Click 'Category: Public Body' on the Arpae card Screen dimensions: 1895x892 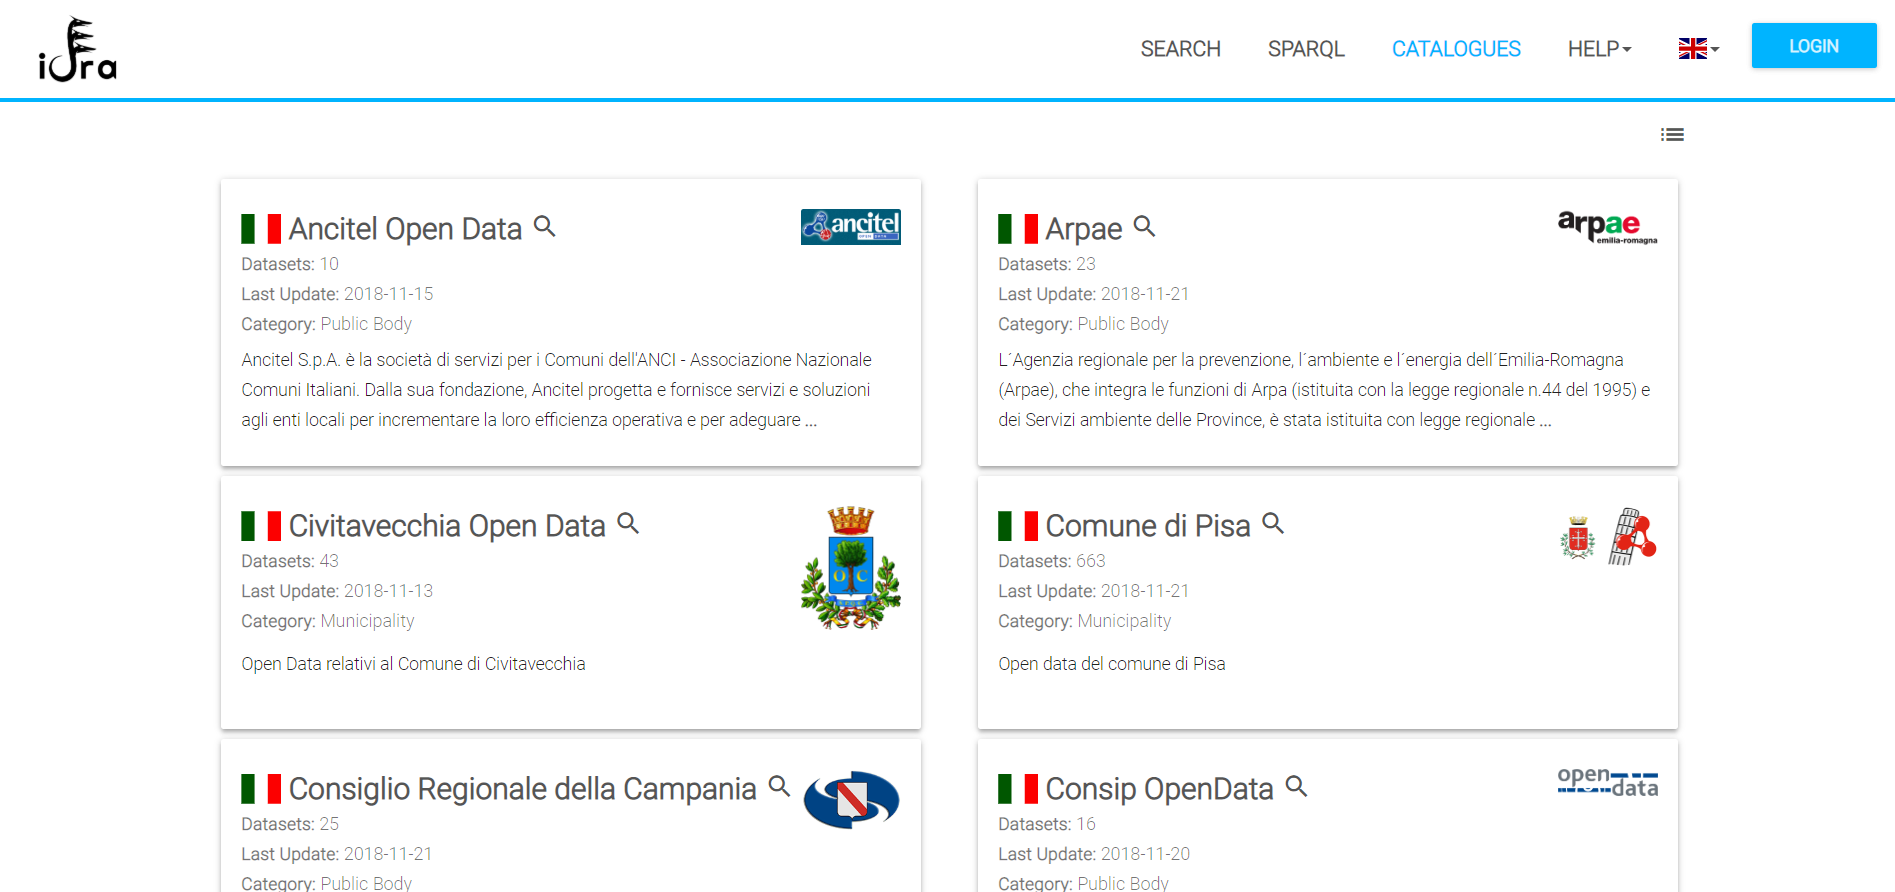(x=1083, y=324)
